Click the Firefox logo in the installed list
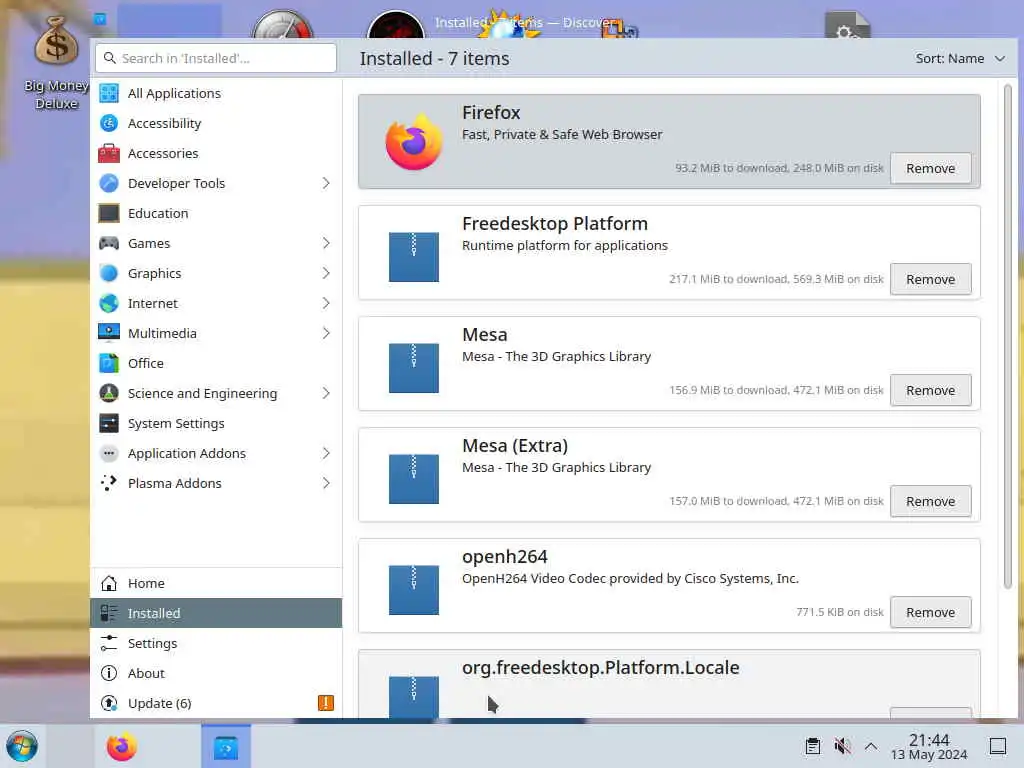The width and height of the screenshot is (1024, 768). click(x=413, y=142)
